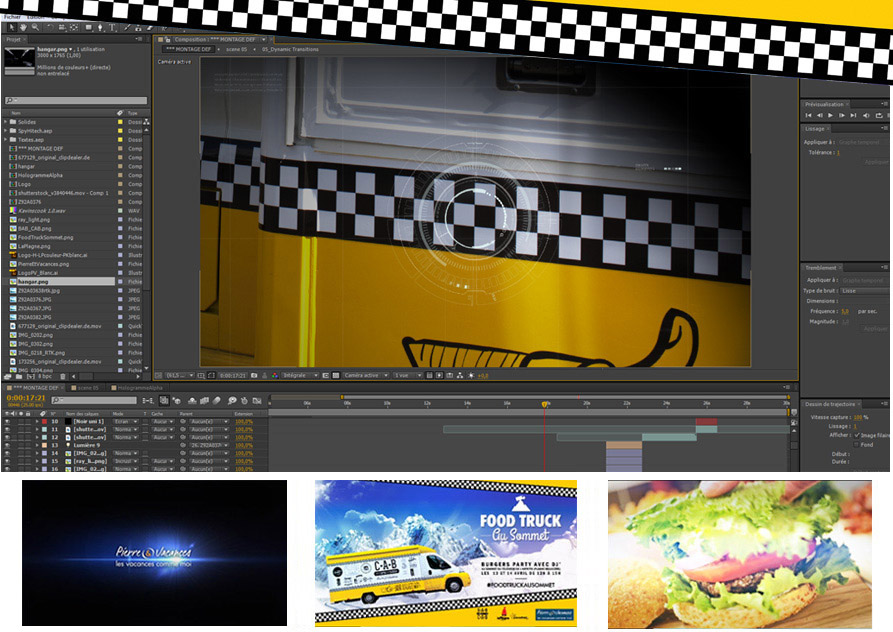Hide layer 13 Lumière 9
This screenshot has width=893, height=632.
tap(7, 445)
